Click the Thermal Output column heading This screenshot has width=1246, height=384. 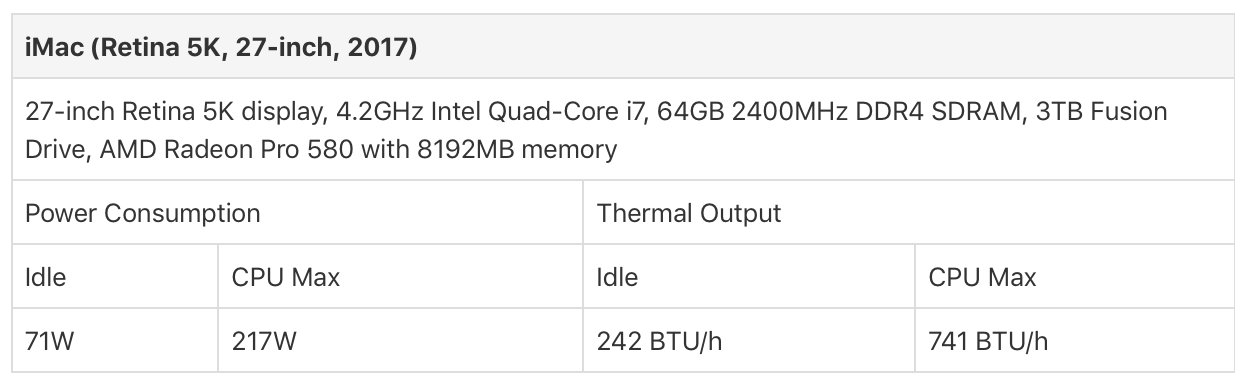689,213
